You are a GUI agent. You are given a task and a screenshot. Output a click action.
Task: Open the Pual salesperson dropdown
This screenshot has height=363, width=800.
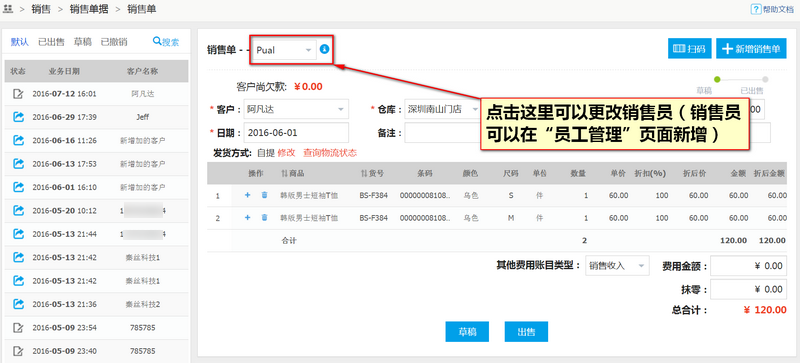coord(284,50)
